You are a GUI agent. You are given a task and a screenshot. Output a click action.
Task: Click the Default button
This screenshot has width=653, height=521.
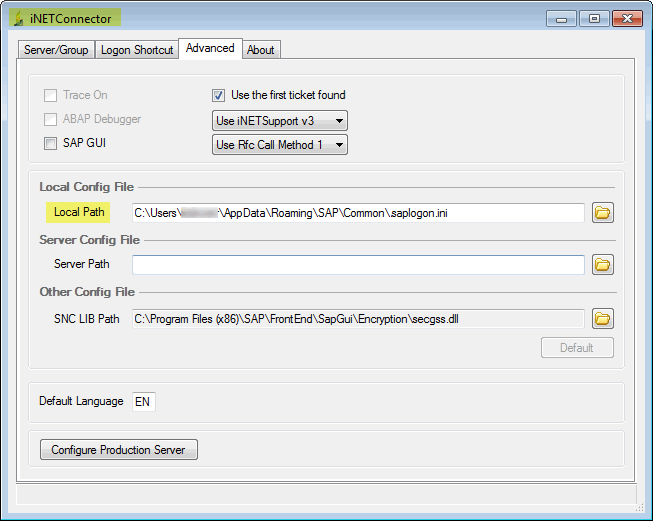[x=577, y=348]
